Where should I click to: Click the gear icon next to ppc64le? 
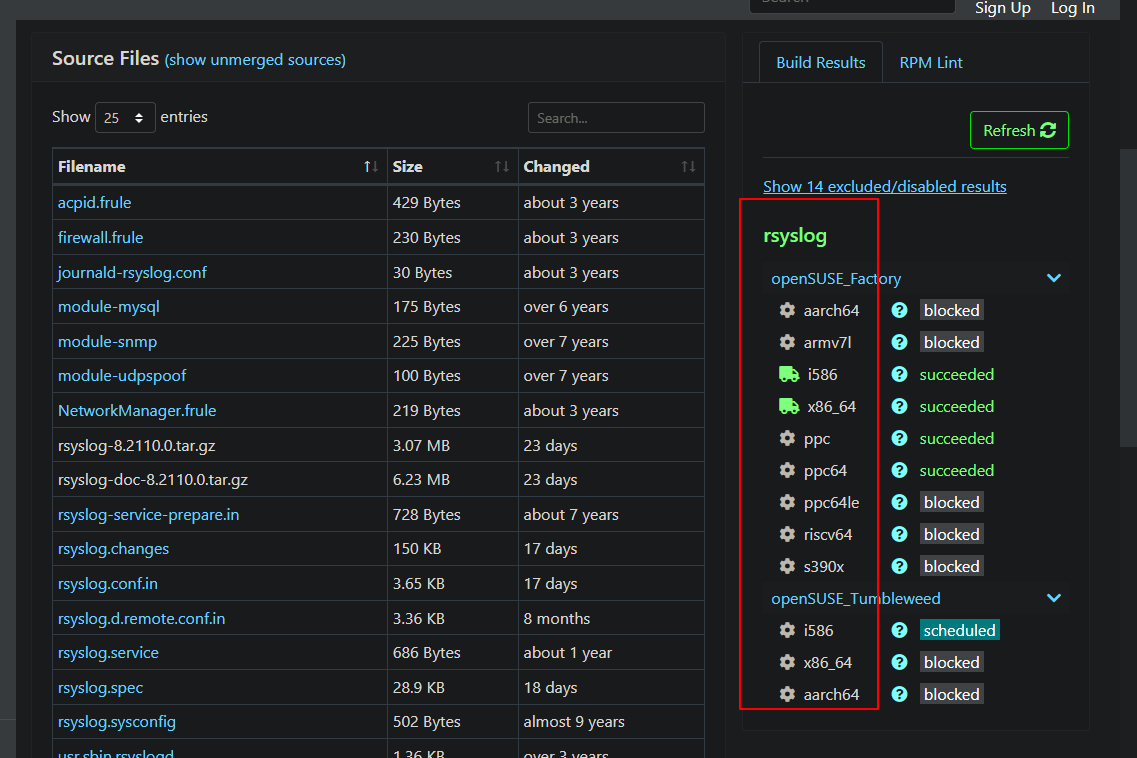click(x=787, y=502)
